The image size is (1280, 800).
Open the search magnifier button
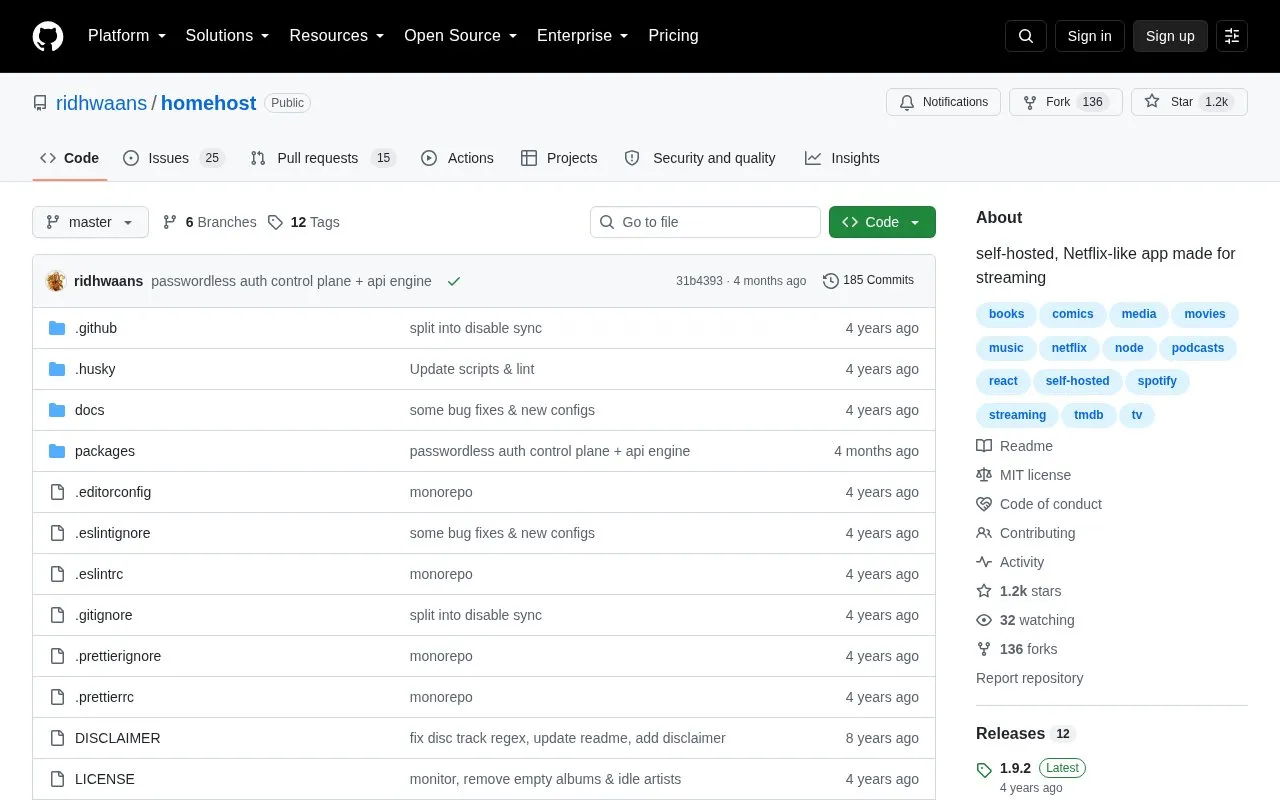coord(1026,36)
